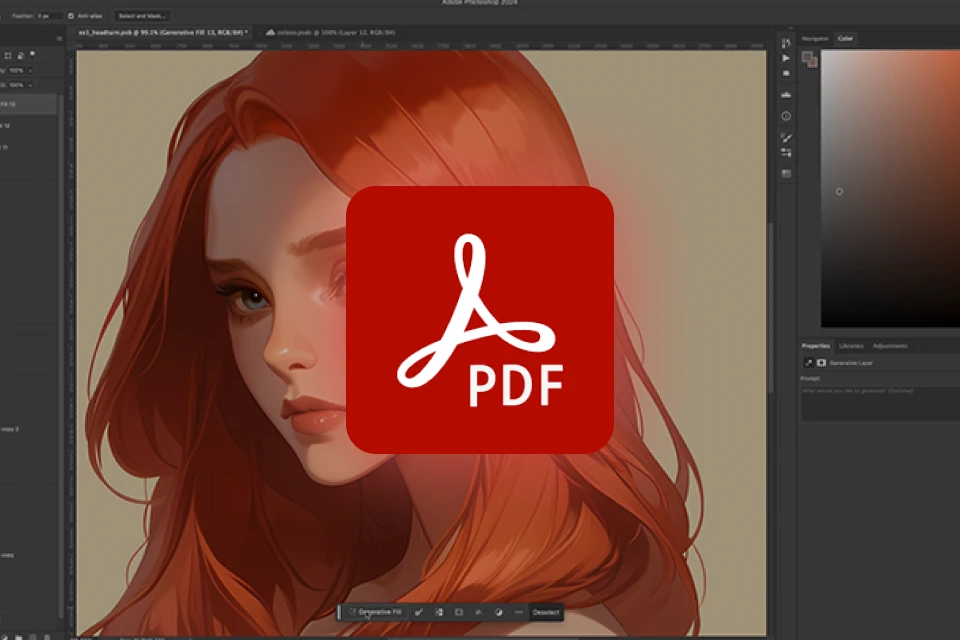Viewport: 960px width, 640px height.
Task: Click the Deselect button in the contextual bar
Action: coord(546,612)
